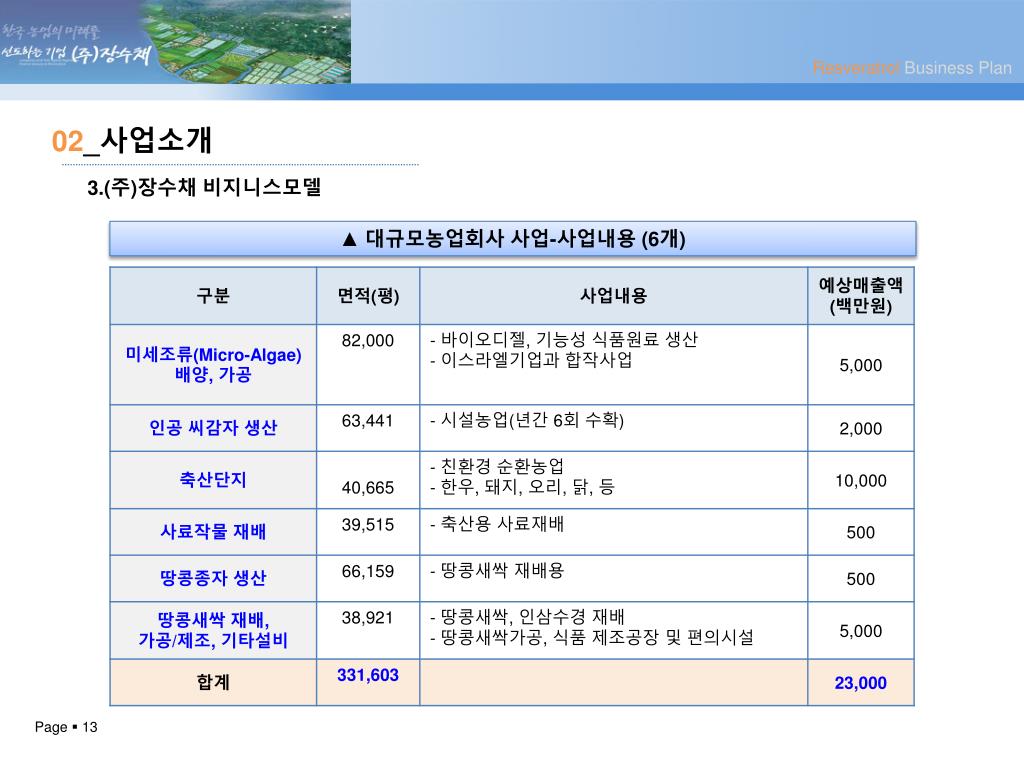Click the total revenue 23,000
This screenshot has height=768, width=1024.
click(x=860, y=683)
